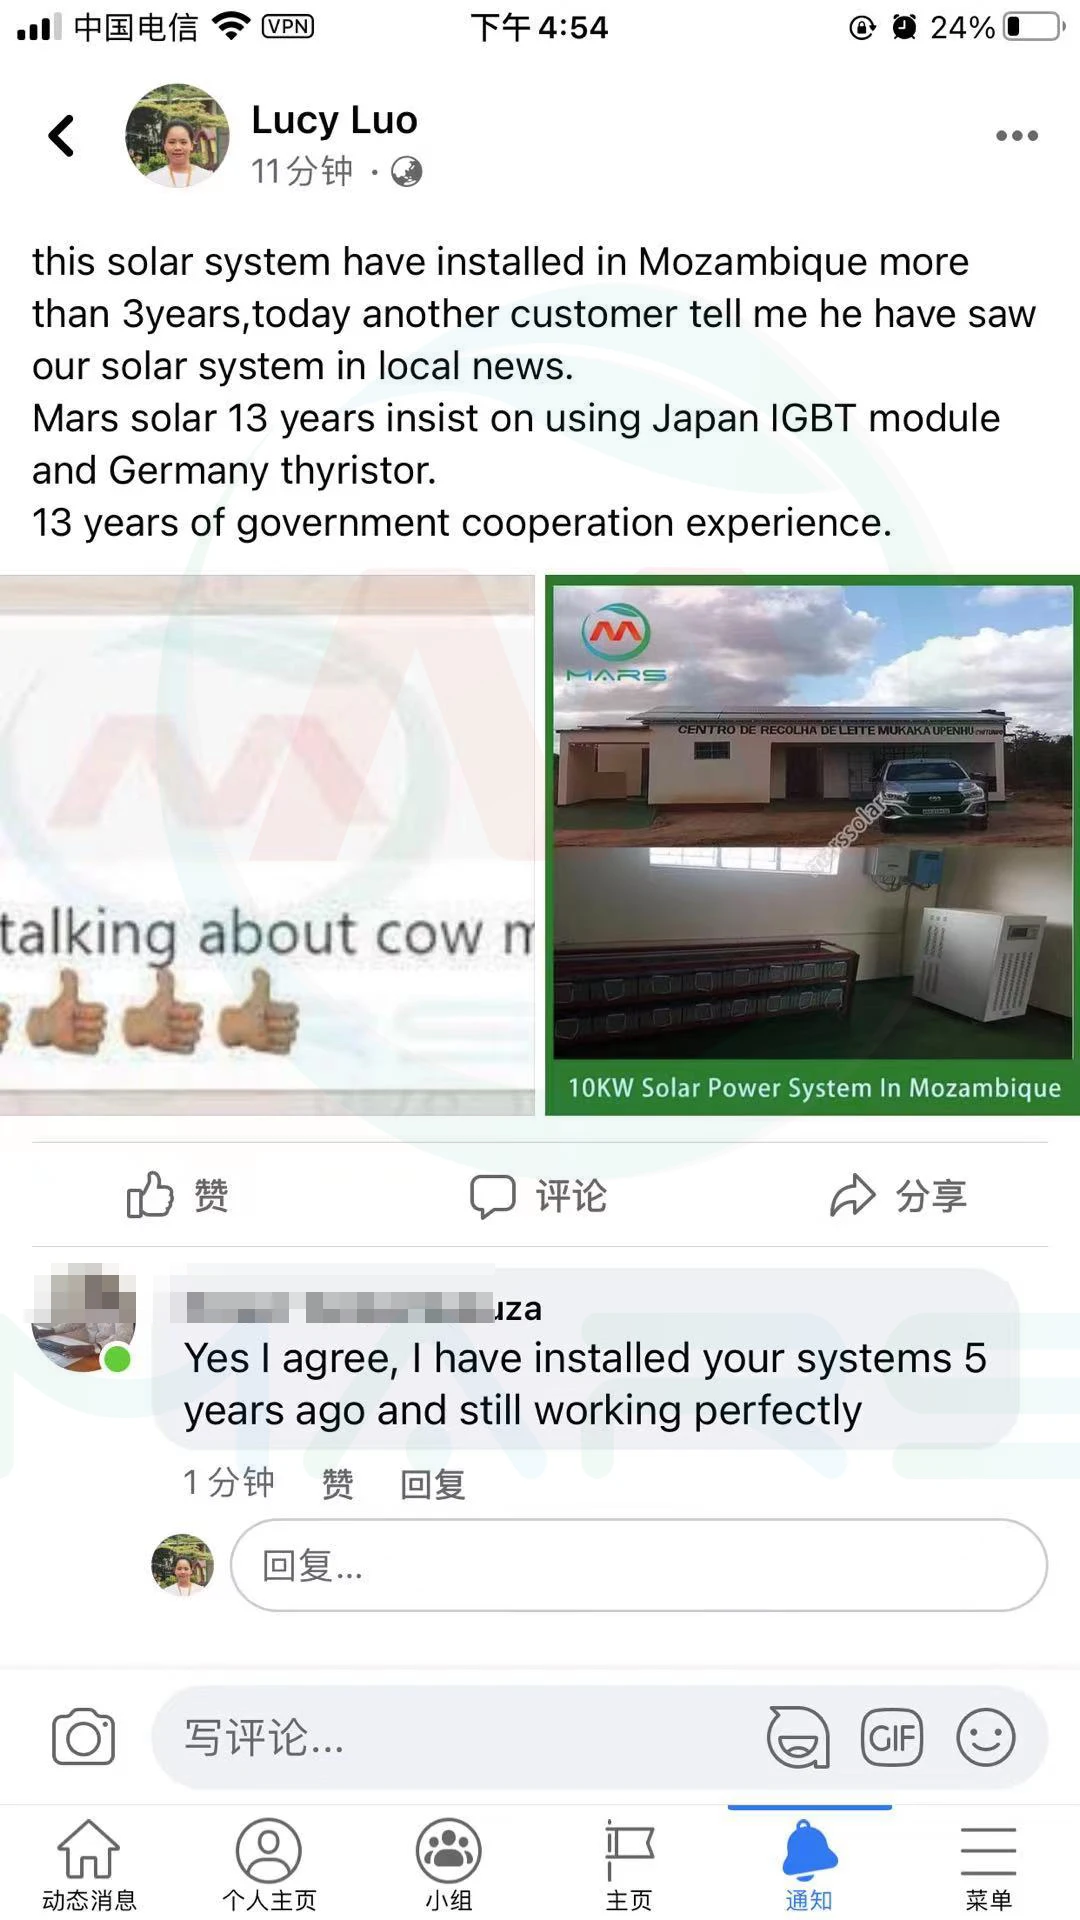Open the GIF picker
1080x1920 pixels.
892,1737
